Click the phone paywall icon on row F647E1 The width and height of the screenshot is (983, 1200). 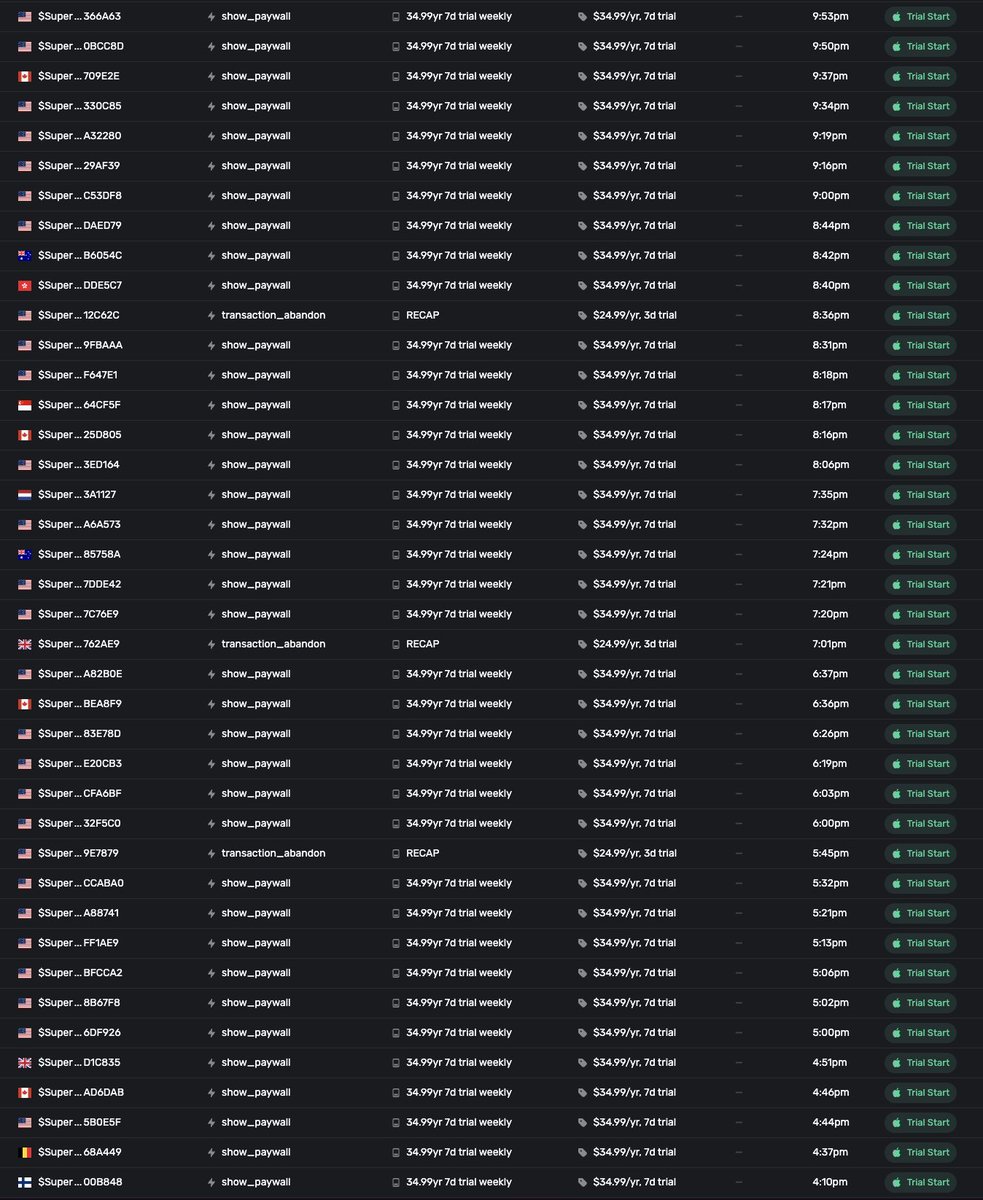396,375
